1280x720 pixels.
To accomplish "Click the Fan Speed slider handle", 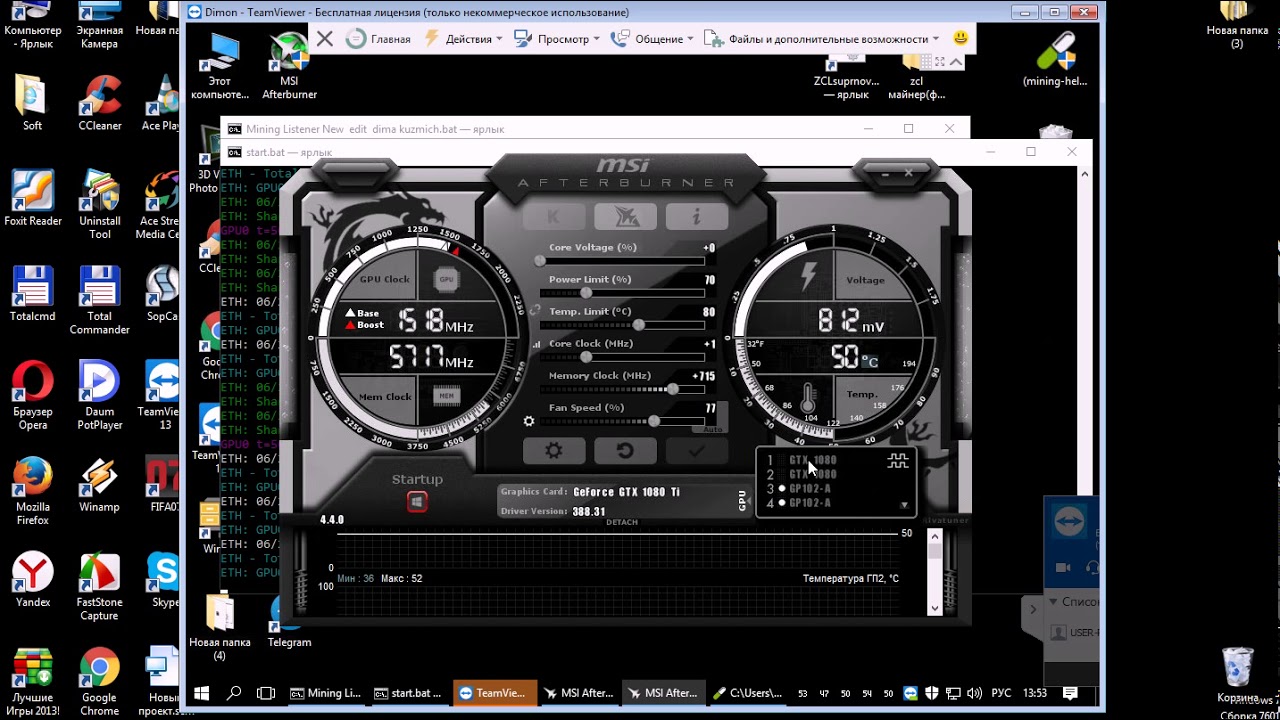I will pyautogui.click(x=654, y=421).
